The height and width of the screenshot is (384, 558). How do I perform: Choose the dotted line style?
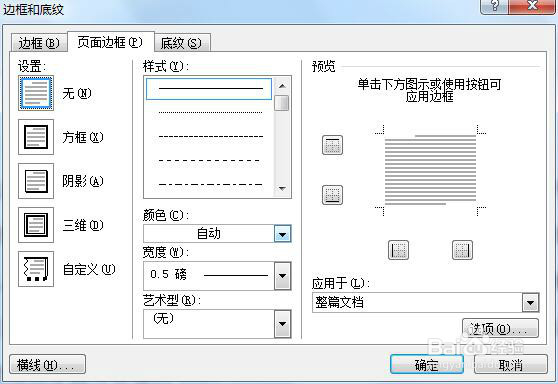point(210,112)
